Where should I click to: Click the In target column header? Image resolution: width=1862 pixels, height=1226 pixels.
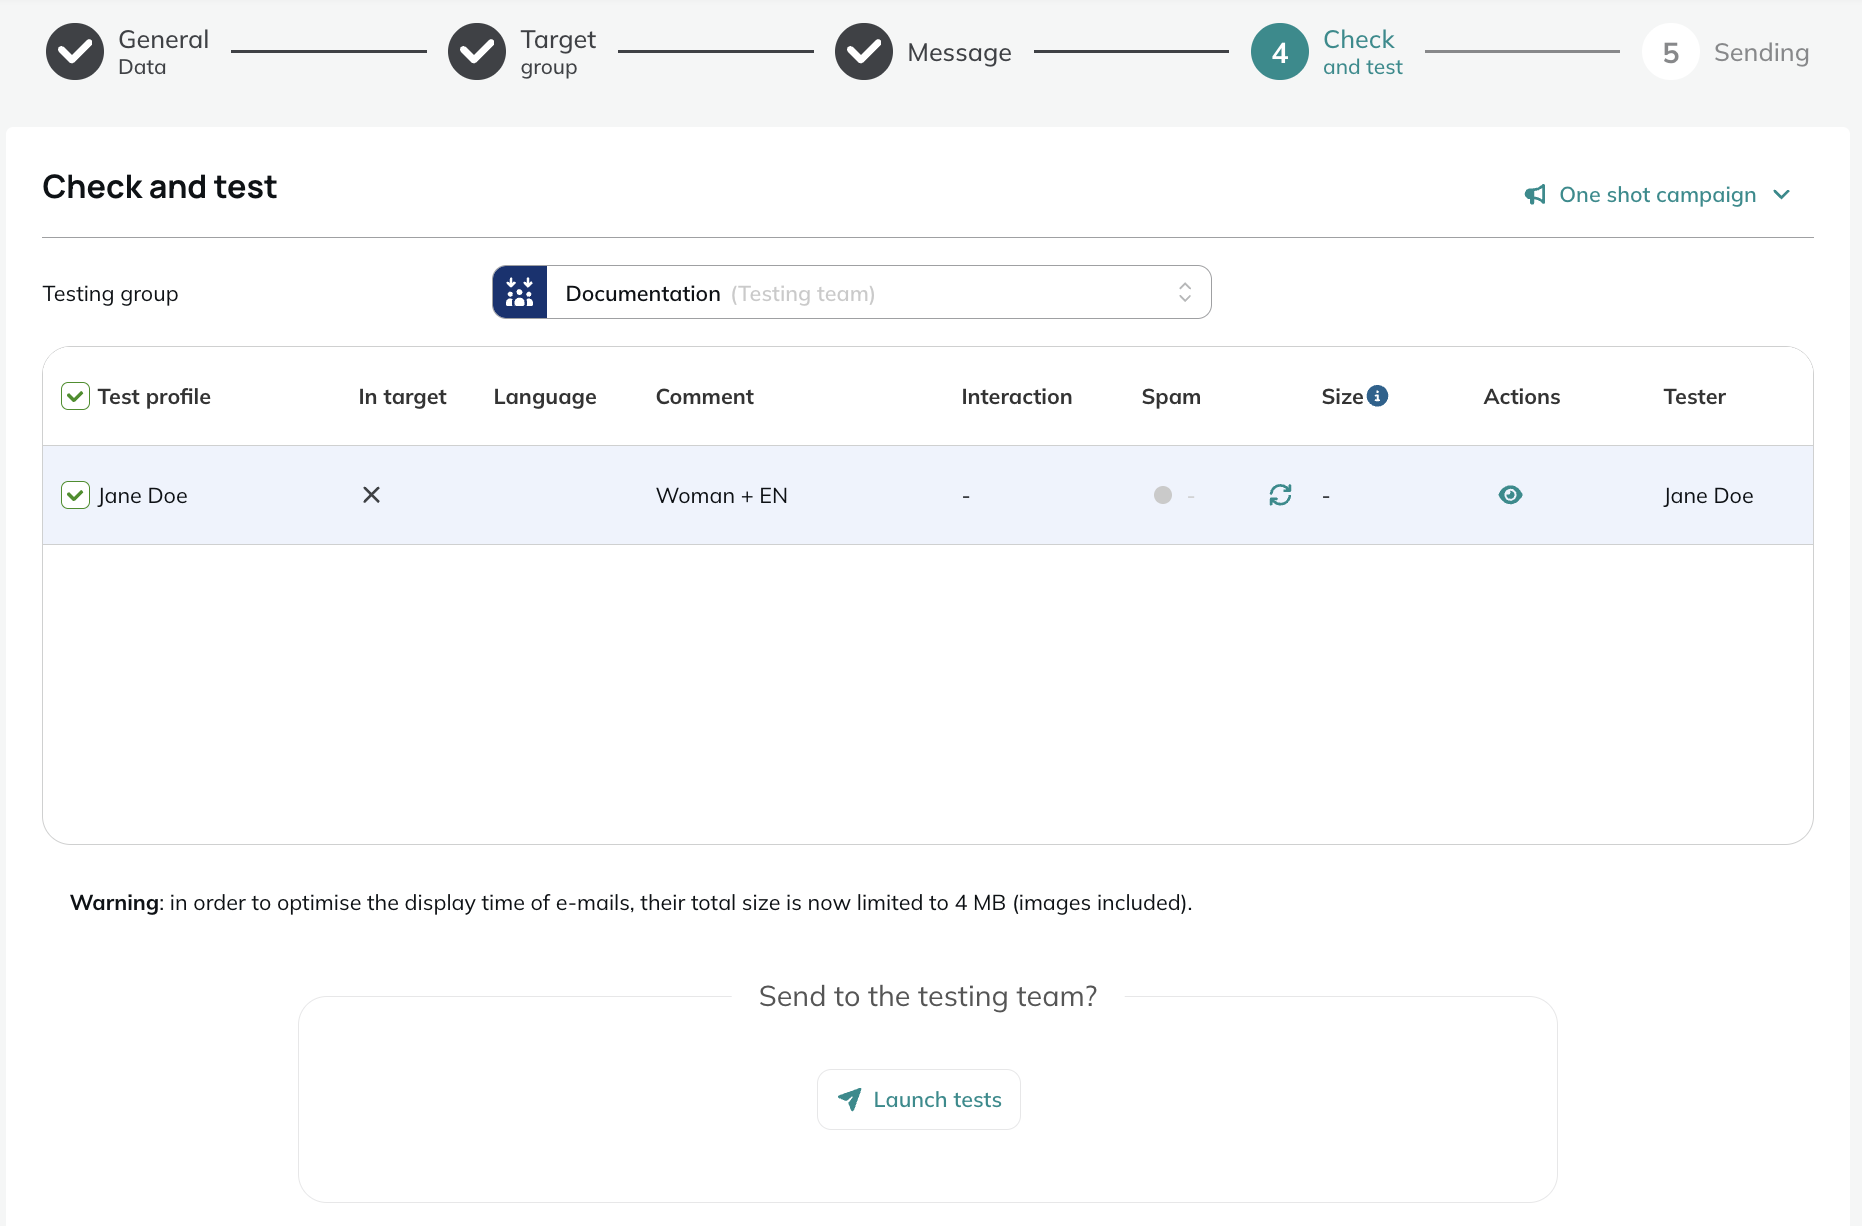402,397
